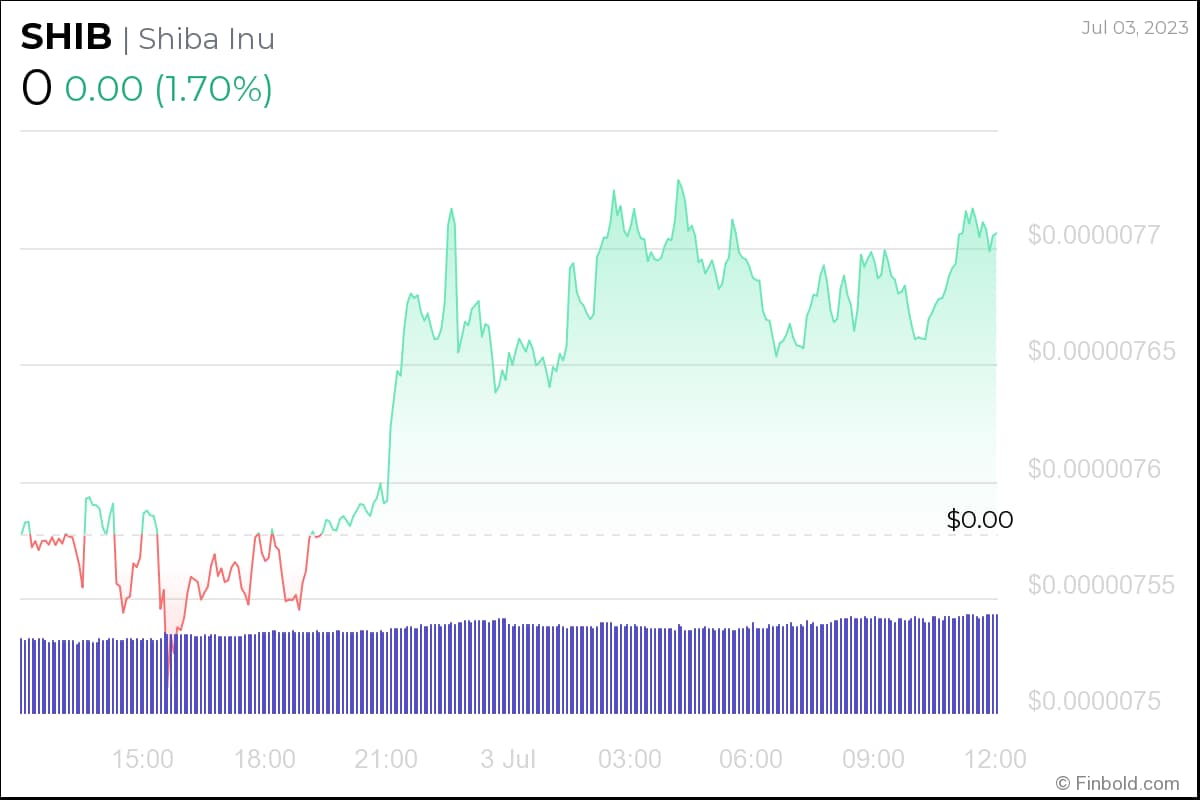Image resolution: width=1200 pixels, height=800 pixels.
Task: Click the large current price digit 0
Action: [36, 89]
